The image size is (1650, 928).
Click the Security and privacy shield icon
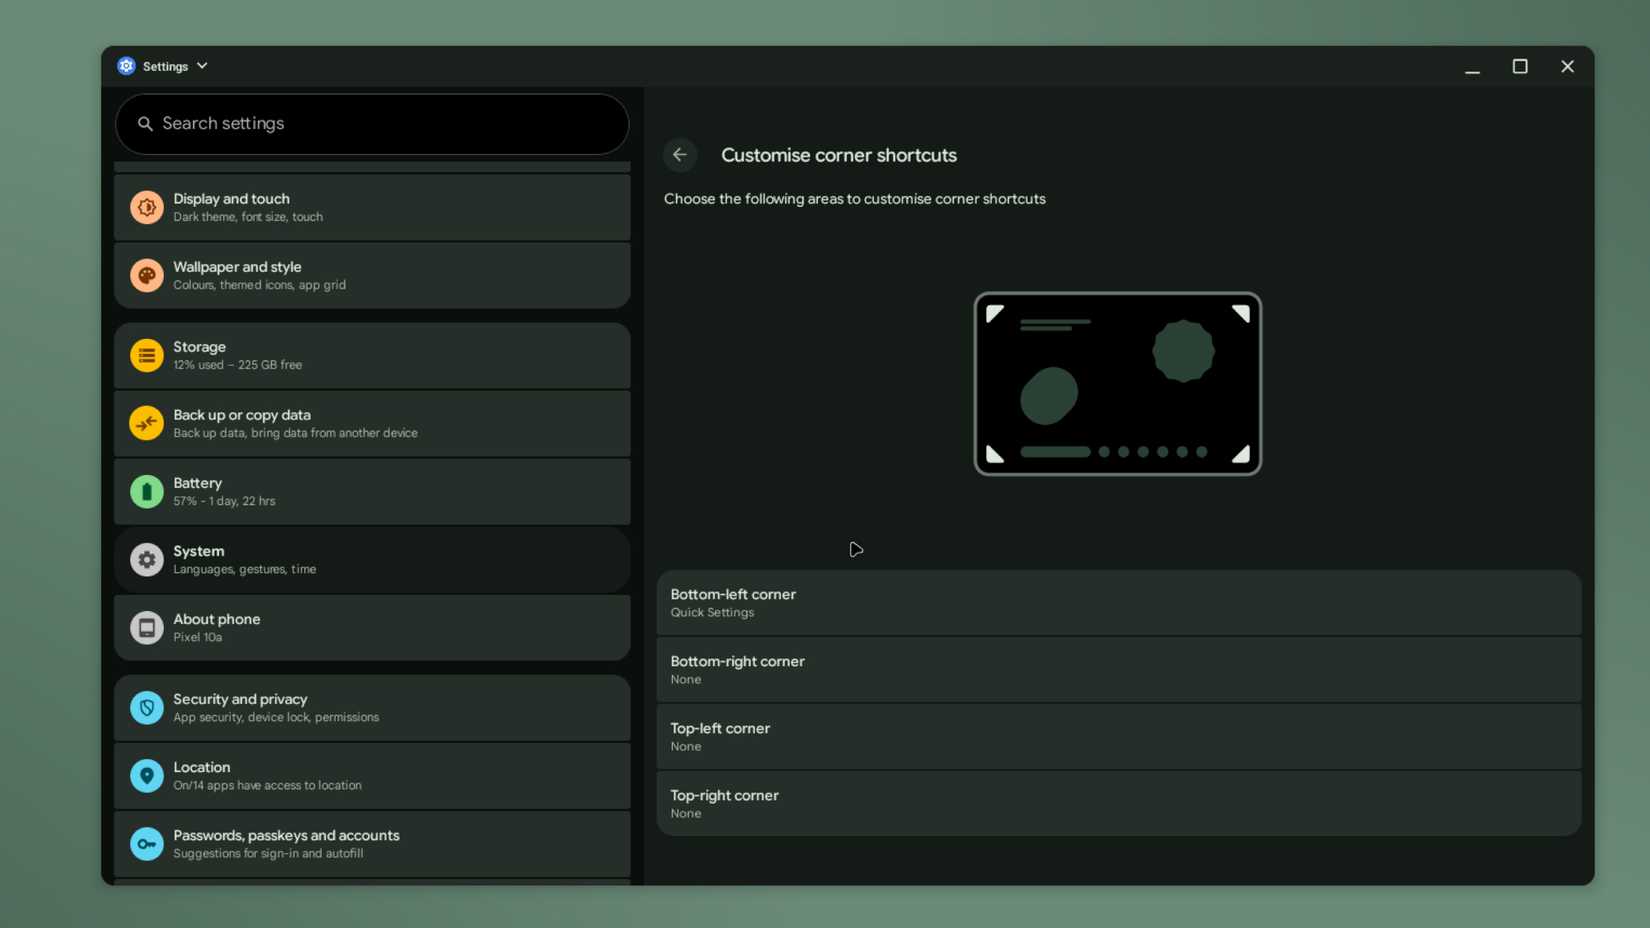(x=146, y=707)
